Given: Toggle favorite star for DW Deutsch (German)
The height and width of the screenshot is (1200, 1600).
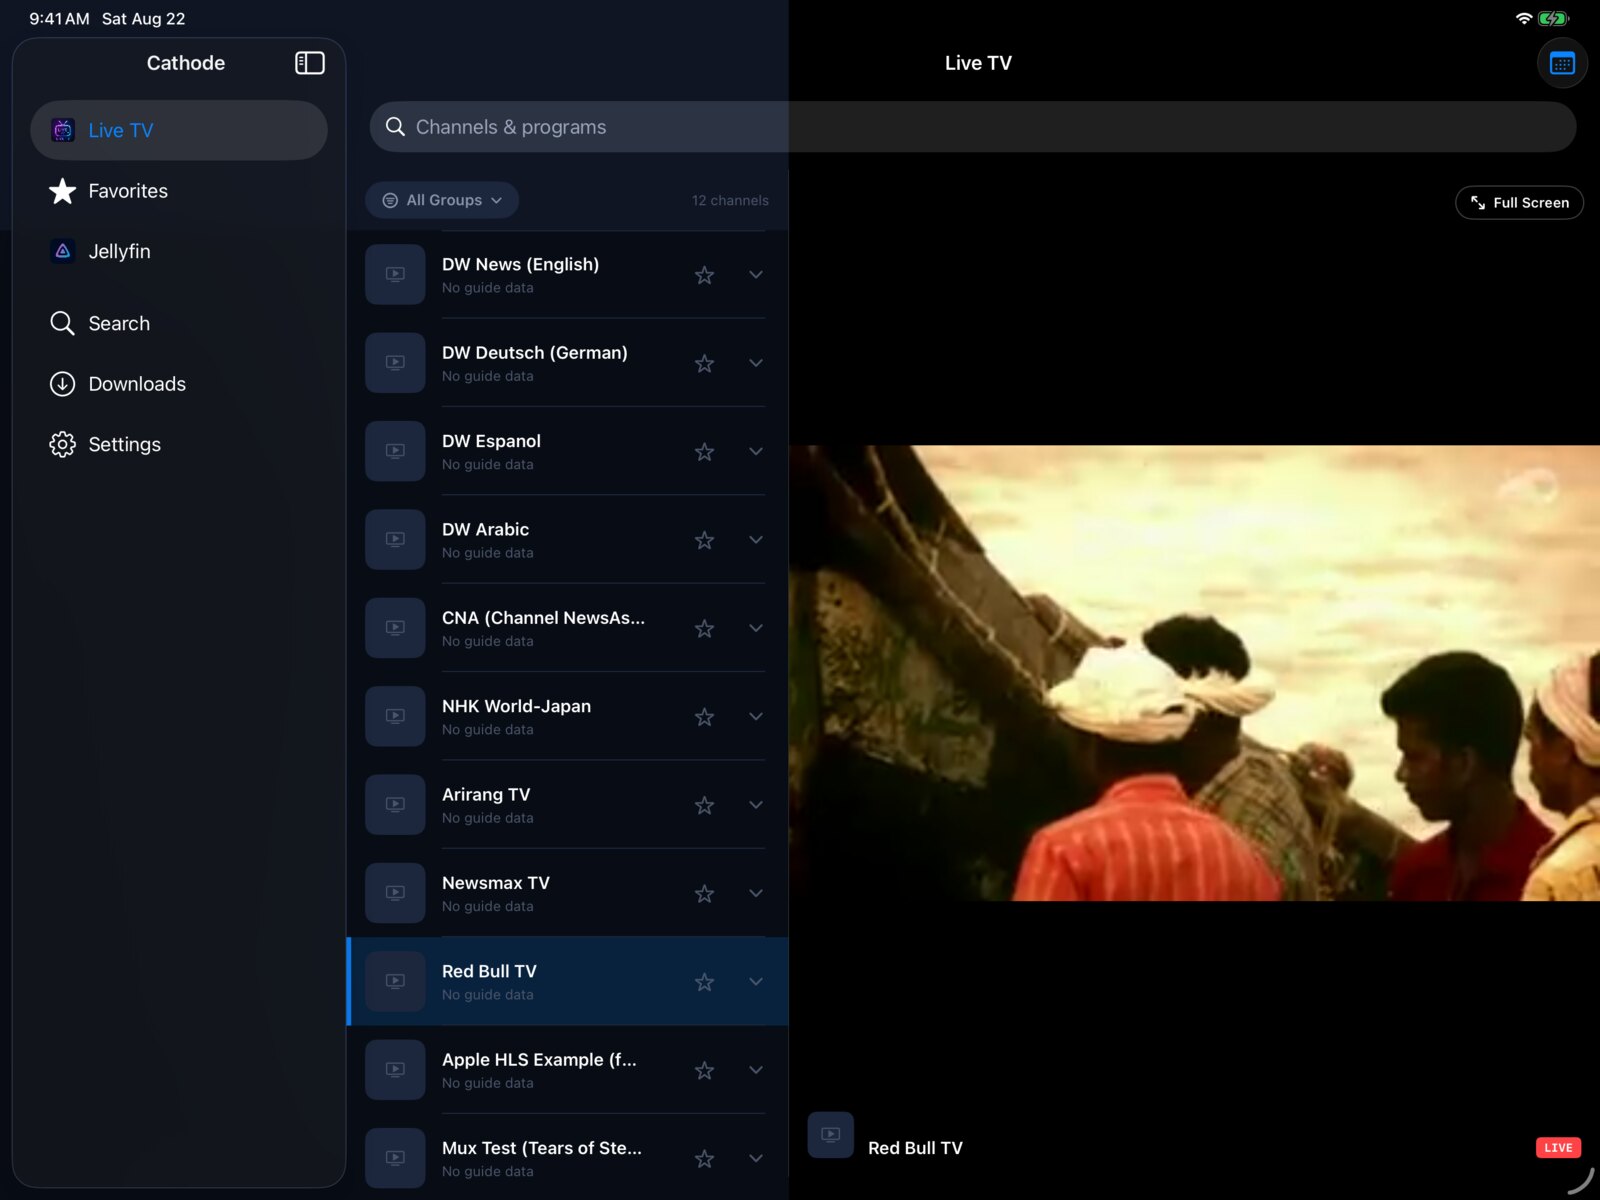Looking at the screenshot, I should [704, 363].
